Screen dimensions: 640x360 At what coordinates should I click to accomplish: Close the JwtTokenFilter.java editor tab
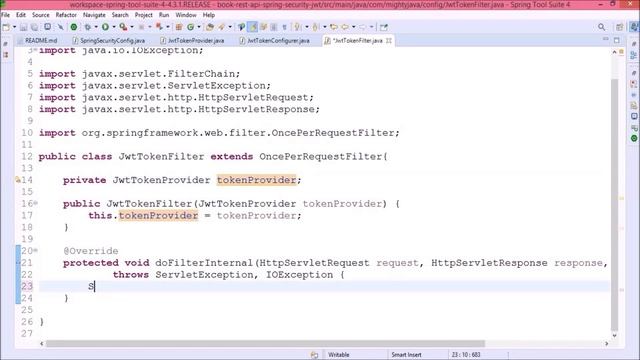[x=389, y=40]
